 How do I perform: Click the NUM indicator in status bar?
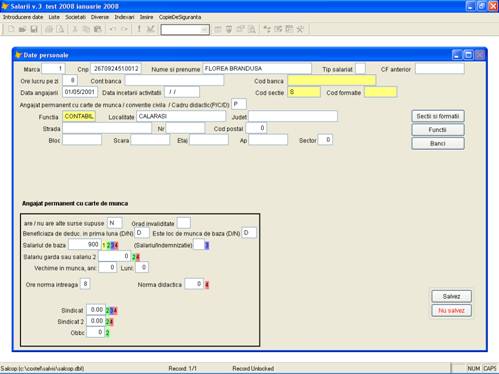click(x=473, y=368)
